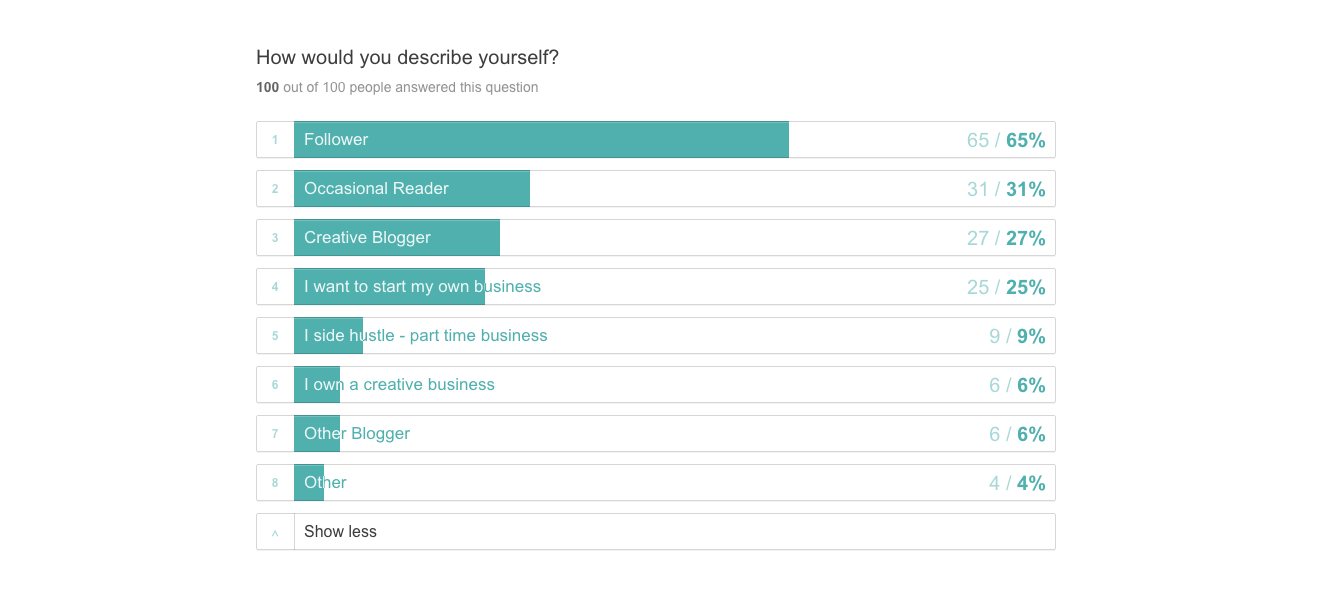Click the '100 out of 100 people answered' text
This screenshot has height=607, width=1328.
[397, 88]
